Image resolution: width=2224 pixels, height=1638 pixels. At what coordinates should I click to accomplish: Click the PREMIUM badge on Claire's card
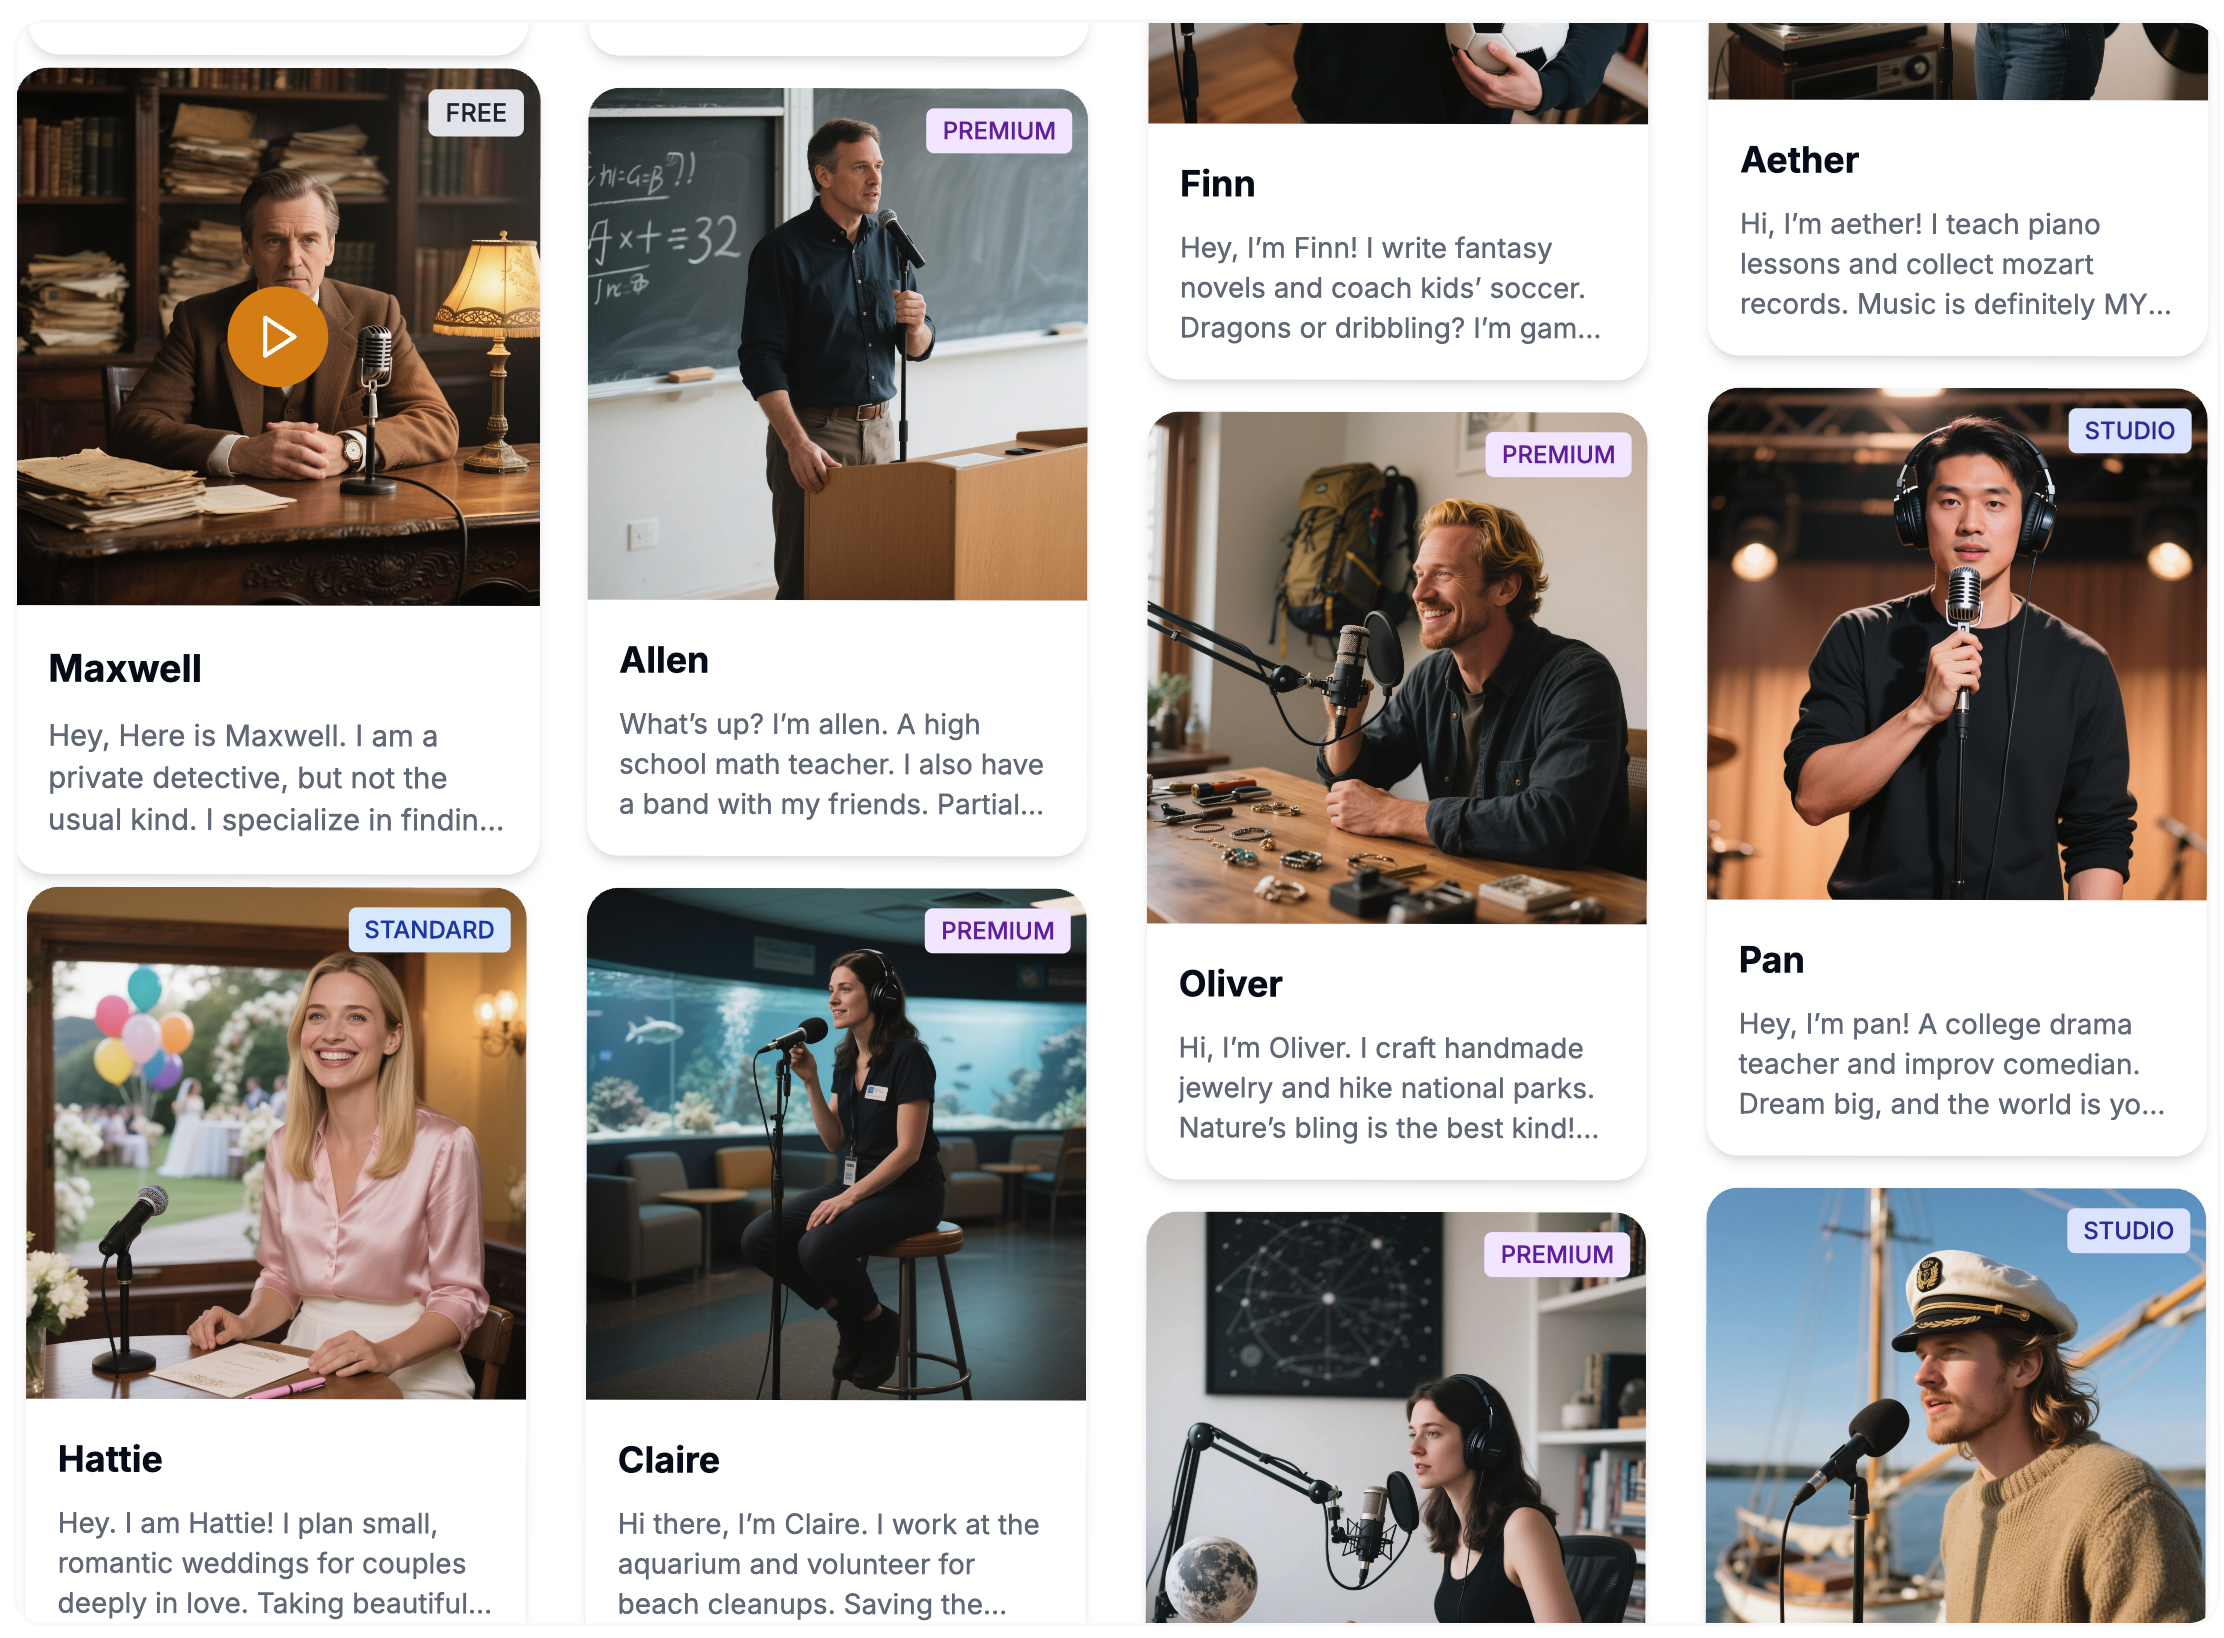click(x=998, y=931)
